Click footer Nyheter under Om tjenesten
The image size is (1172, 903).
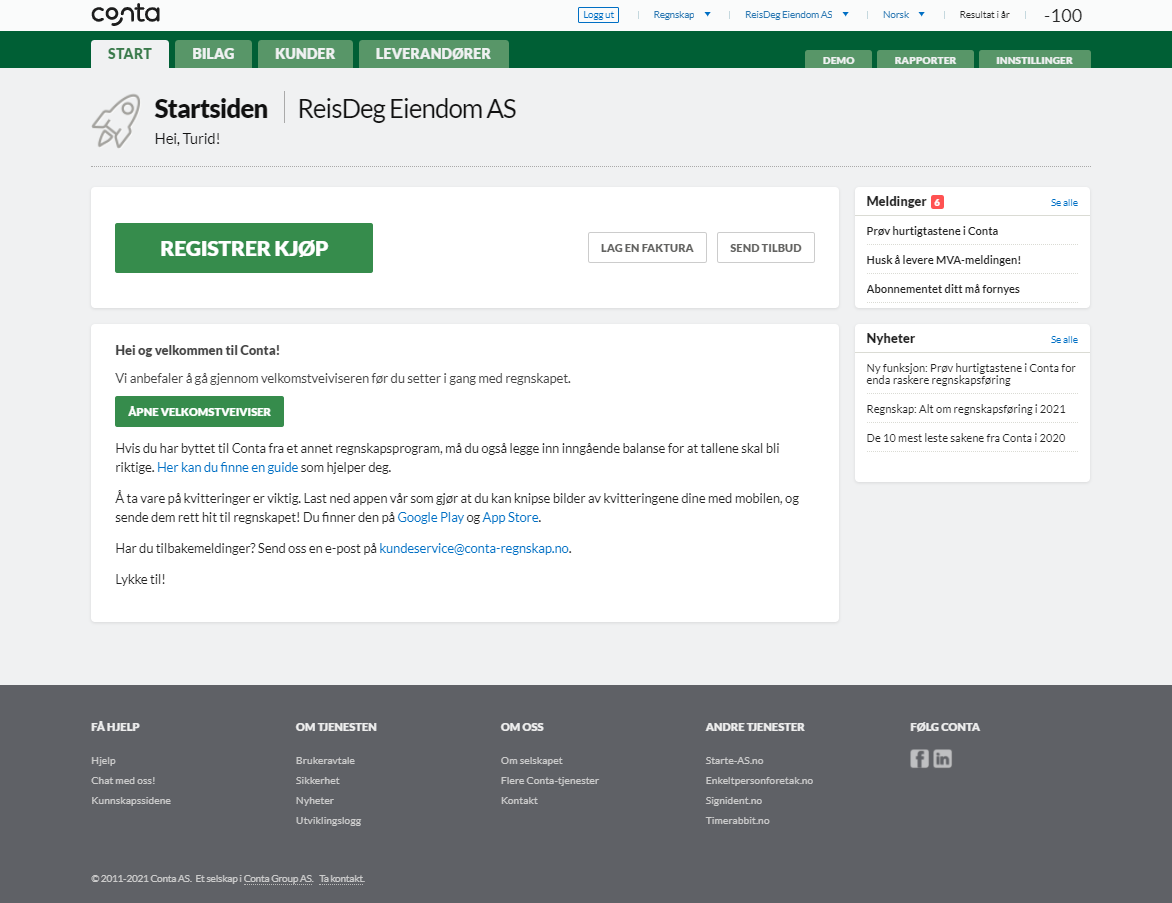click(315, 801)
